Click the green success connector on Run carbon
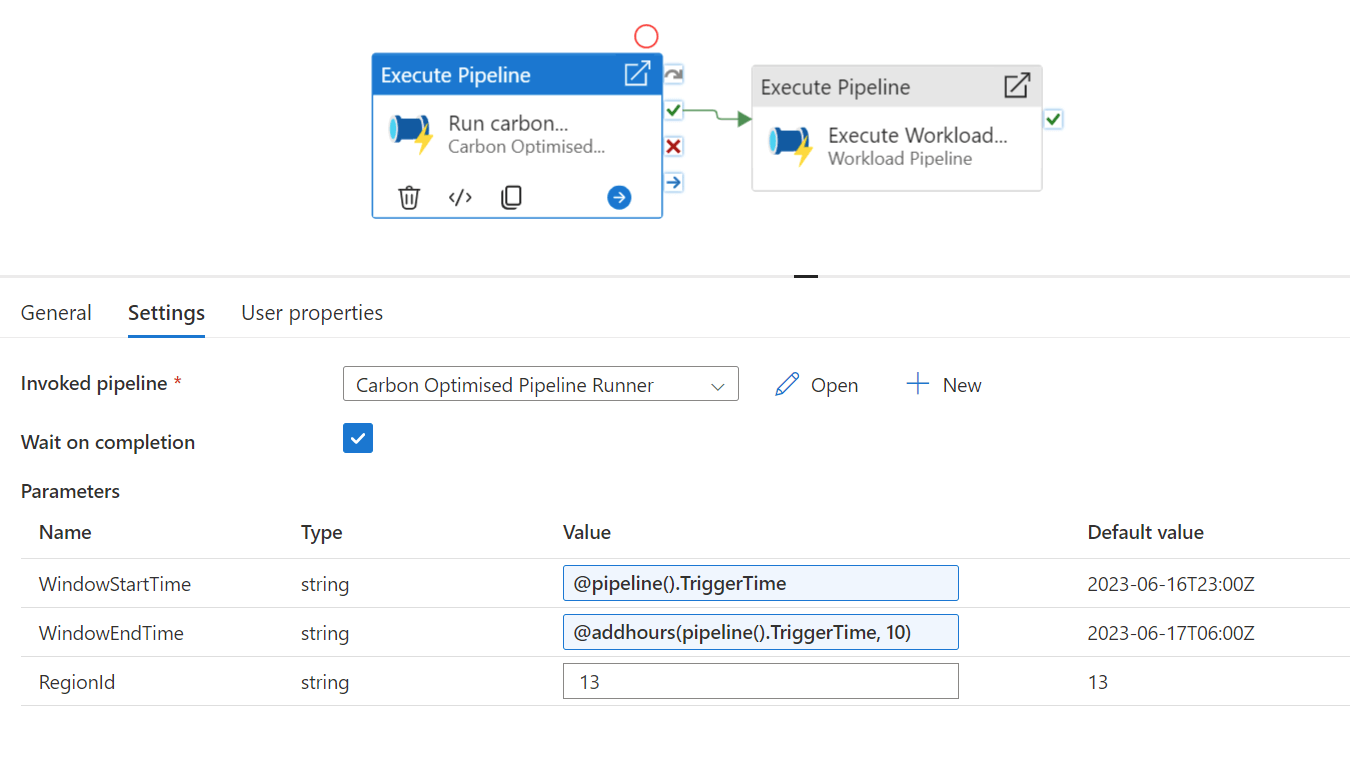Viewport: 1350px width, 769px height. click(674, 110)
